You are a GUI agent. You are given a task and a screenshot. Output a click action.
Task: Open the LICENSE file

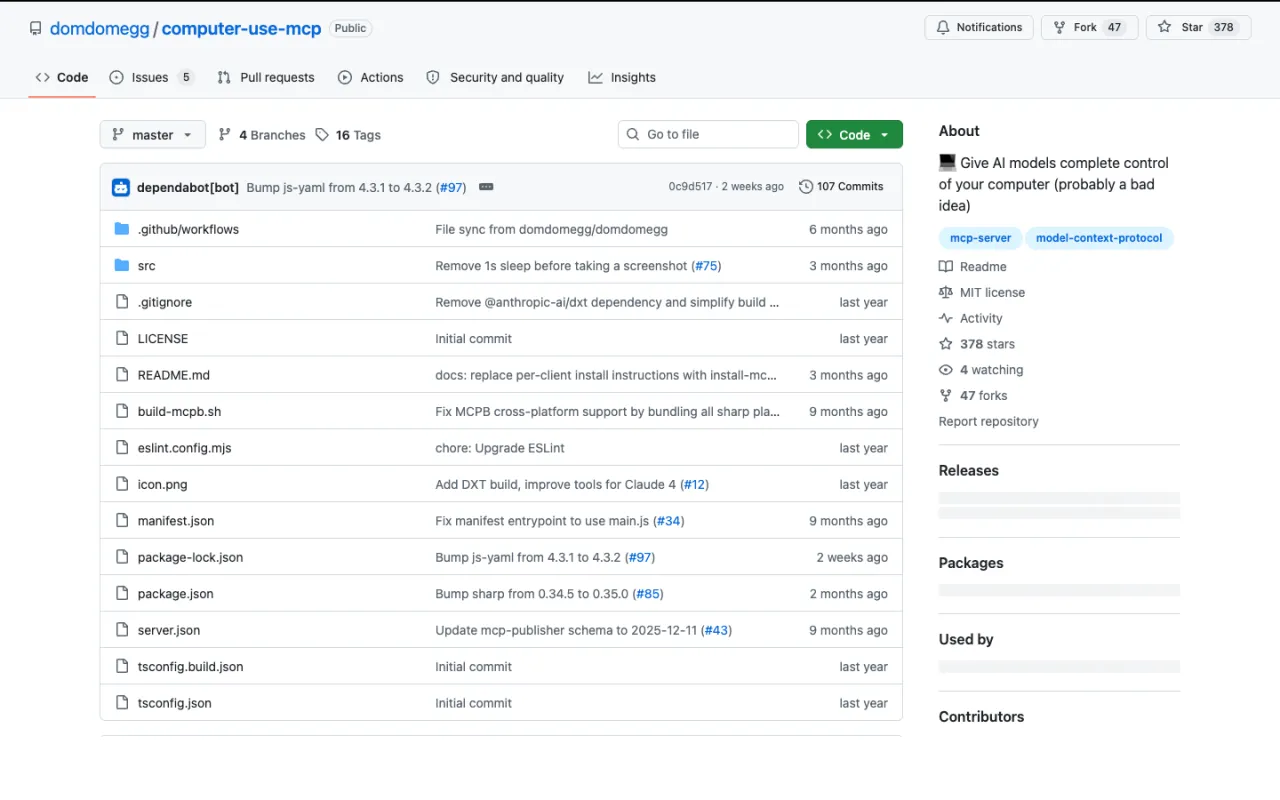[x=163, y=339]
